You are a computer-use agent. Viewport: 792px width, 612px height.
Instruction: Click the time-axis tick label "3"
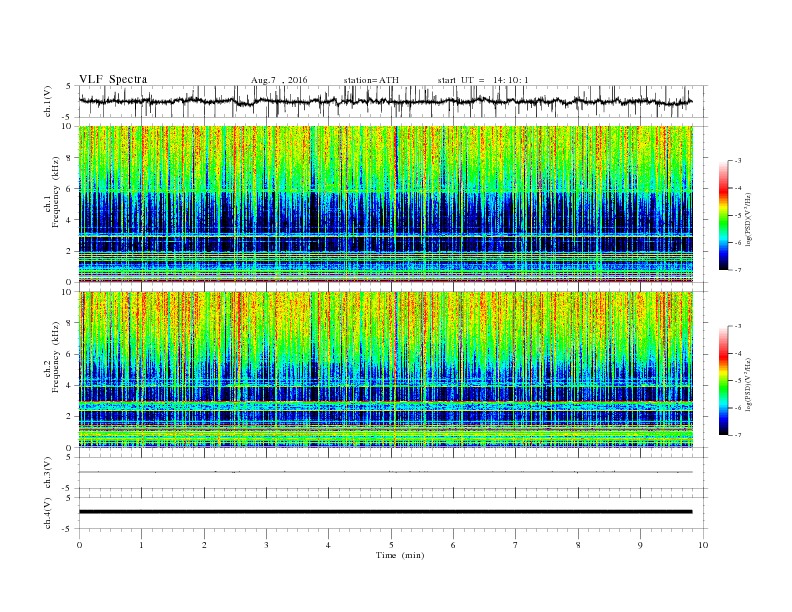point(266,545)
